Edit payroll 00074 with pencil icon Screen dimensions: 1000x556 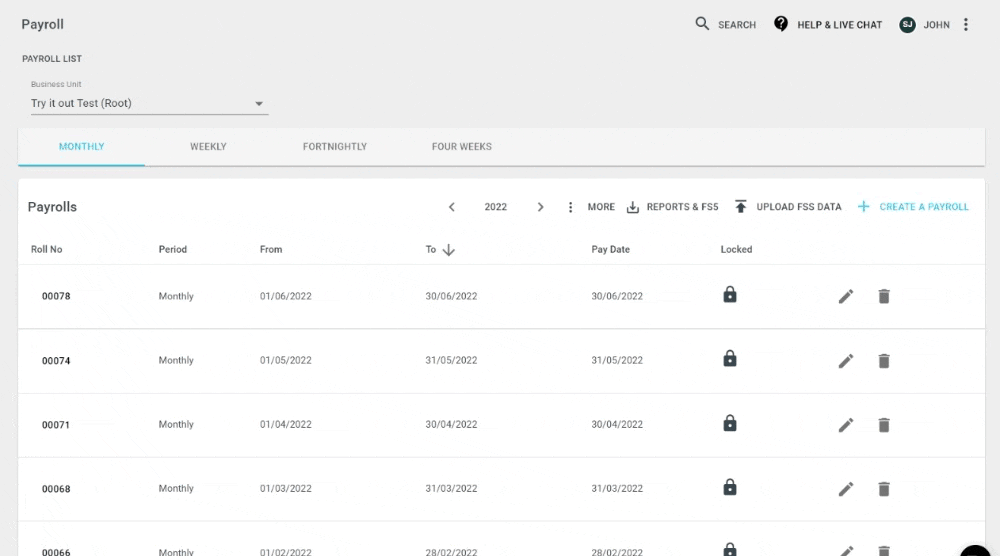tap(846, 361)
